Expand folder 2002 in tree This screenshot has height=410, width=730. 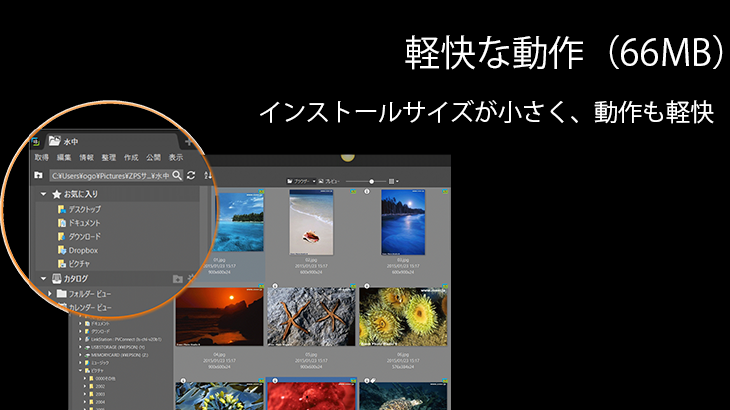[85, 386]
